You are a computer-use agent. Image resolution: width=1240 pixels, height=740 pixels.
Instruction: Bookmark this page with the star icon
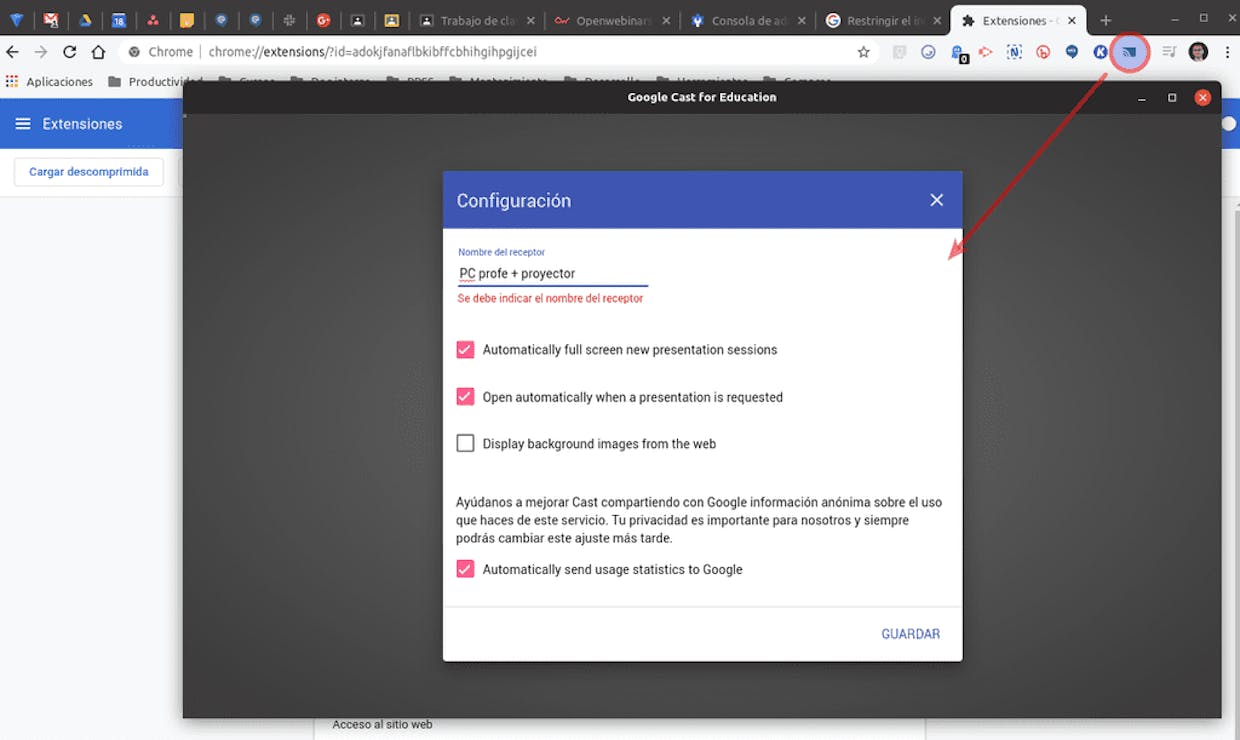[x=864, y=52]
